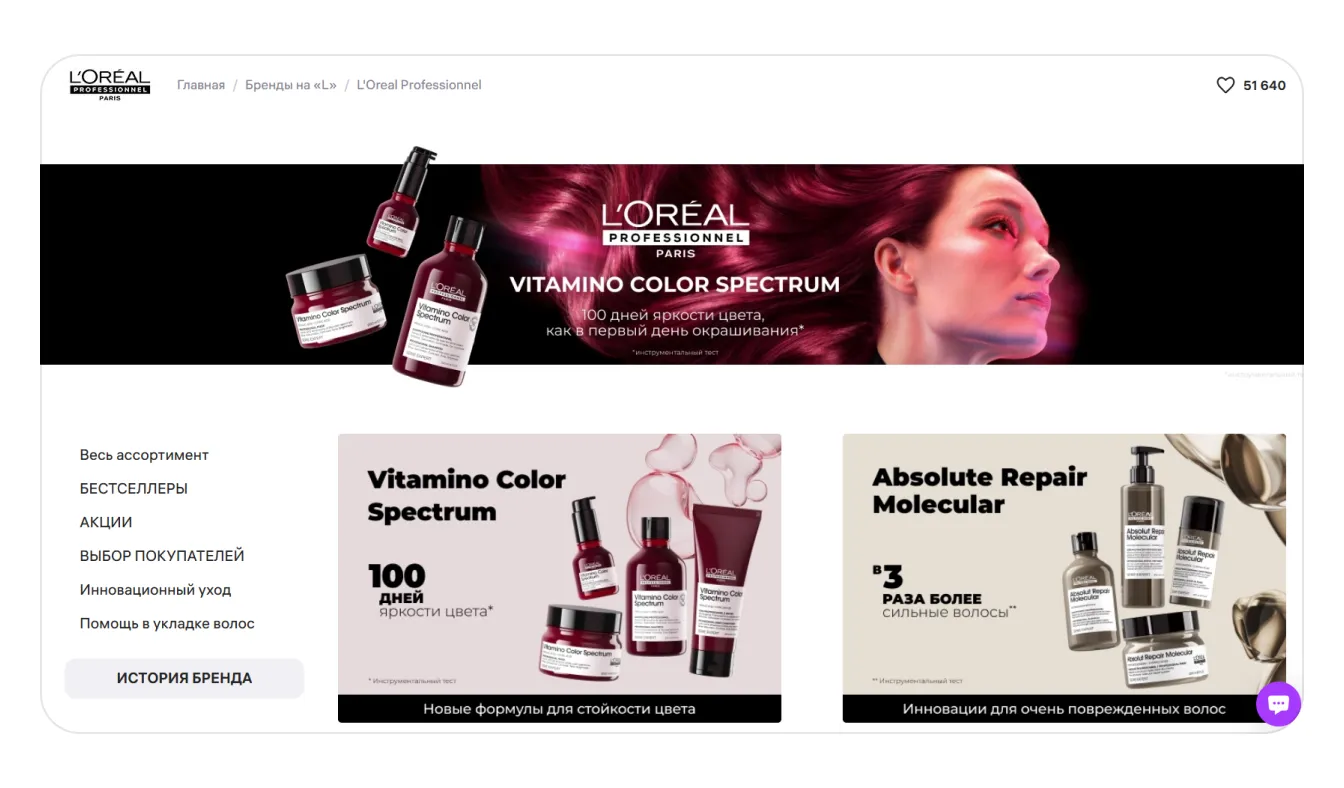The height and width of the screenshot is (788, 1344).
Task: Open the purple chat support bubble
Action: coord(1278,704)
